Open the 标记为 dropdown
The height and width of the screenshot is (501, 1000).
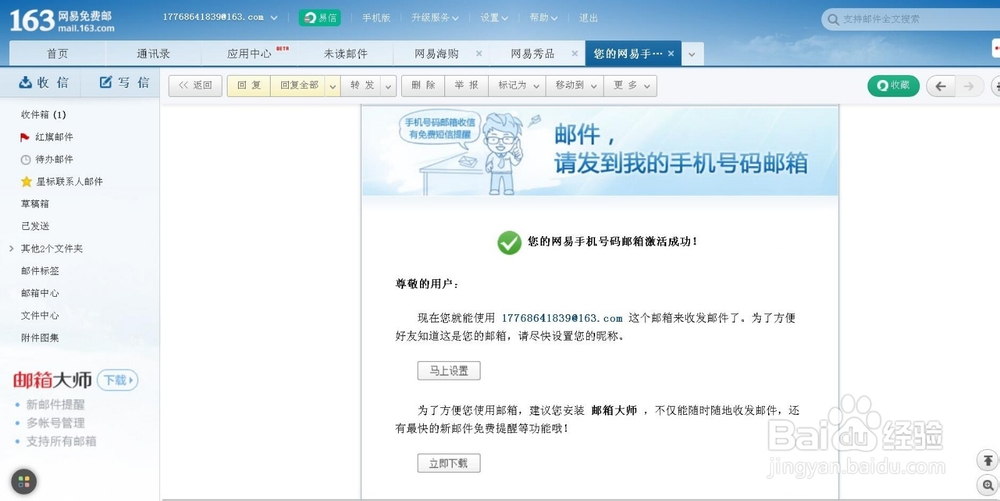coord(517,86)
